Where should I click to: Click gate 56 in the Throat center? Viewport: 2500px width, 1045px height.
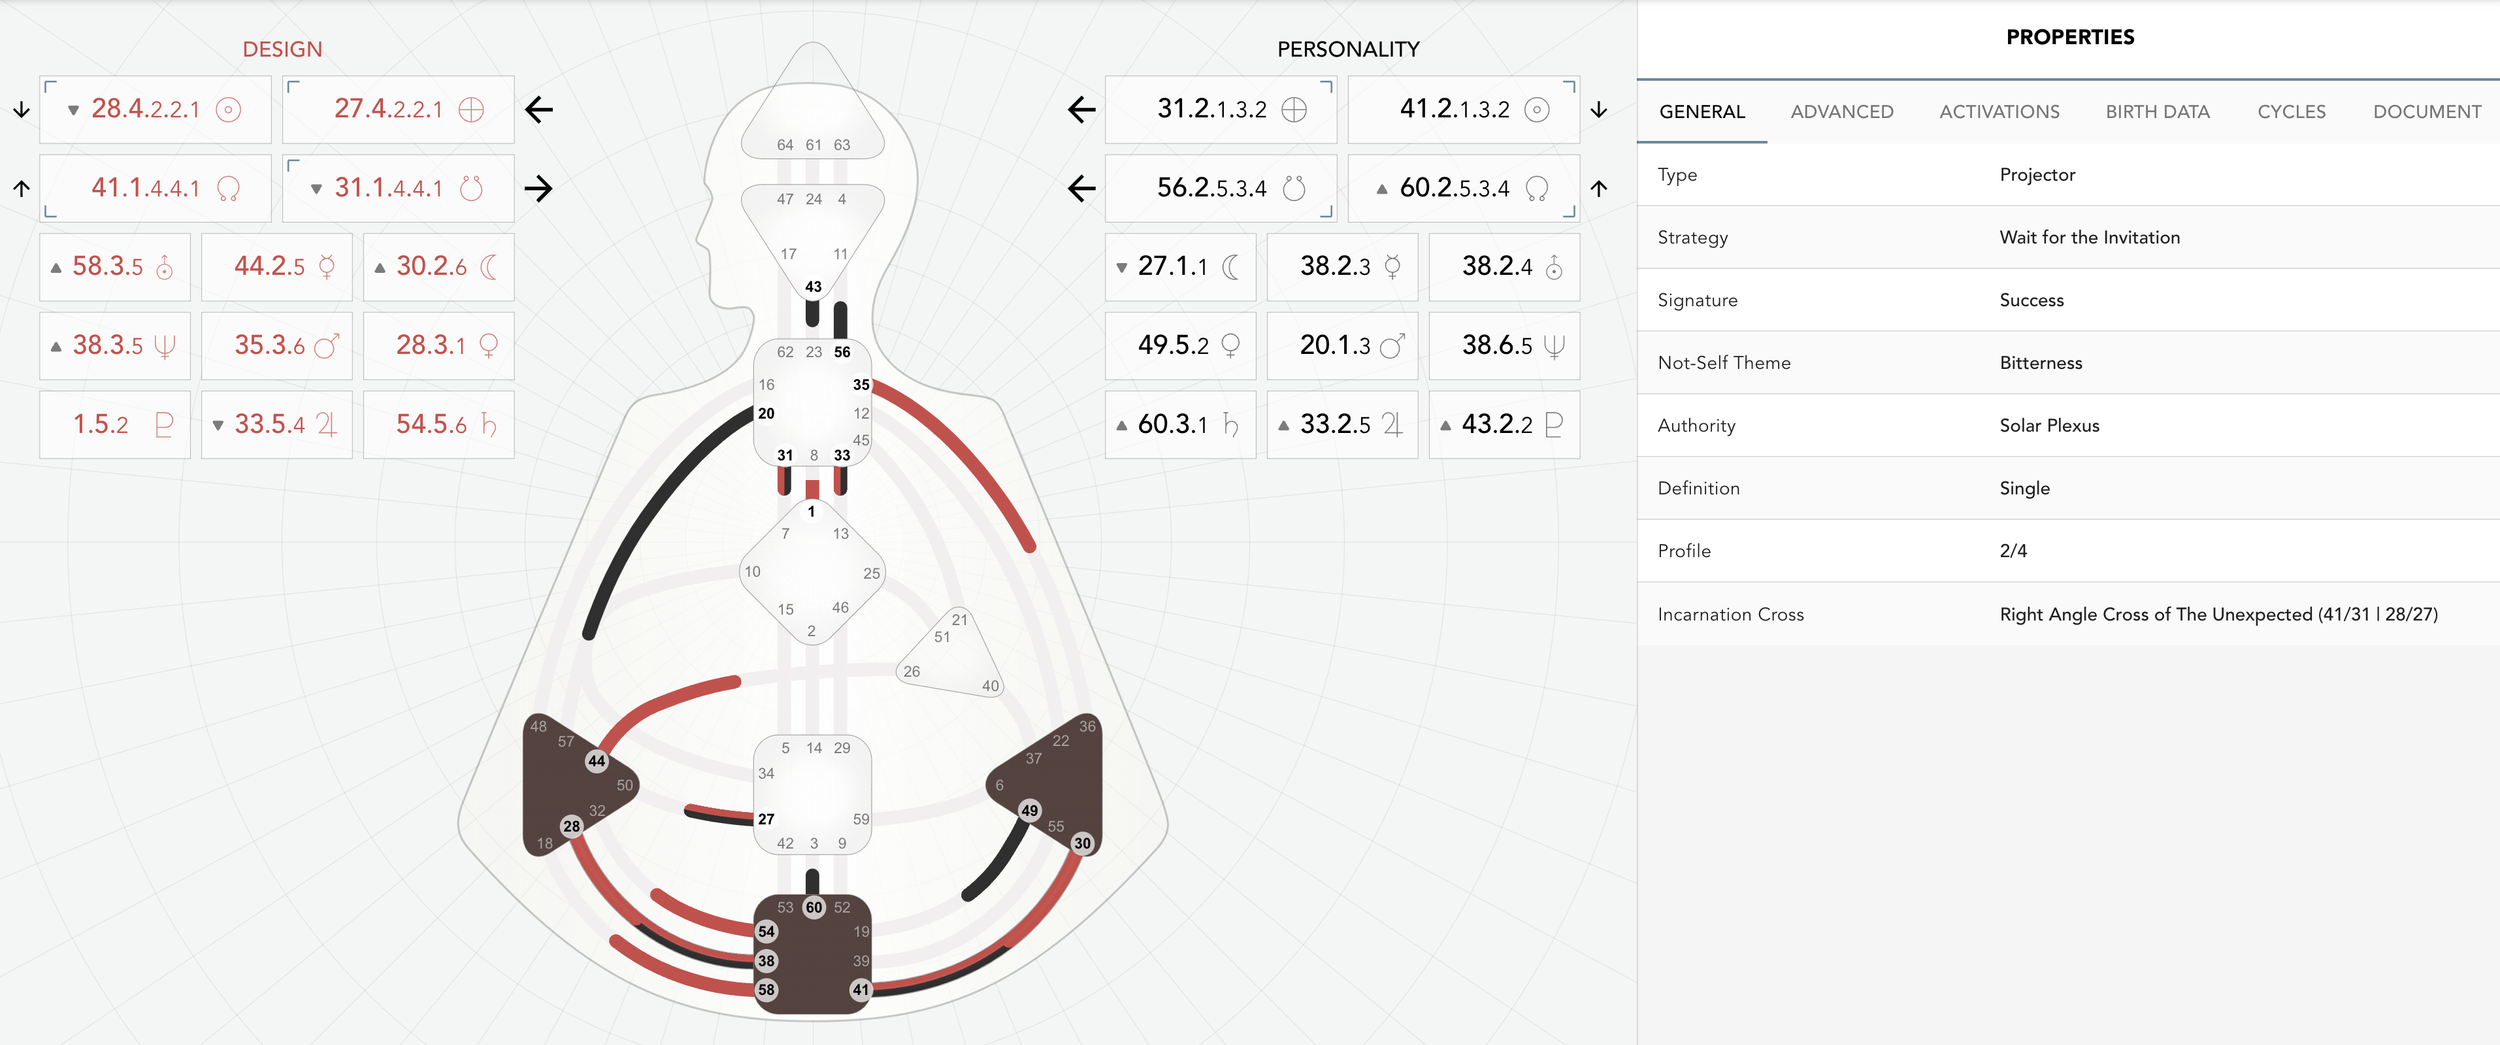click(x=842, y=352)
